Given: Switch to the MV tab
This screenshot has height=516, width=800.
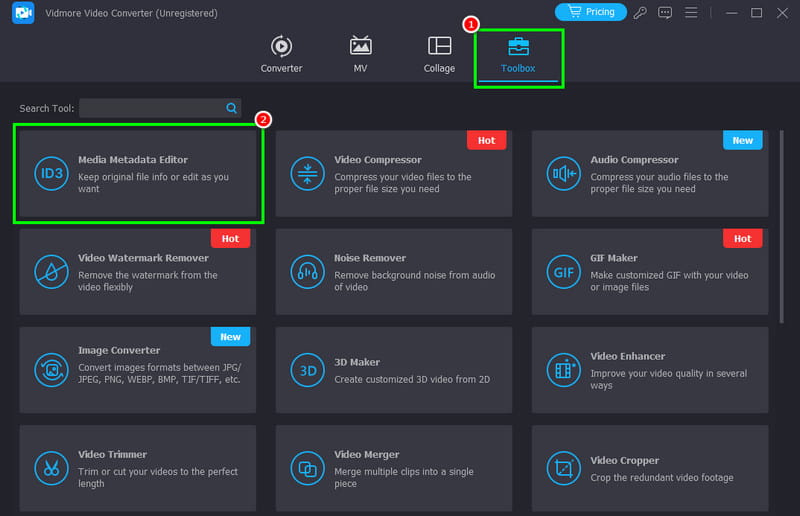Looking at the screenshot, I should [360, 55].
